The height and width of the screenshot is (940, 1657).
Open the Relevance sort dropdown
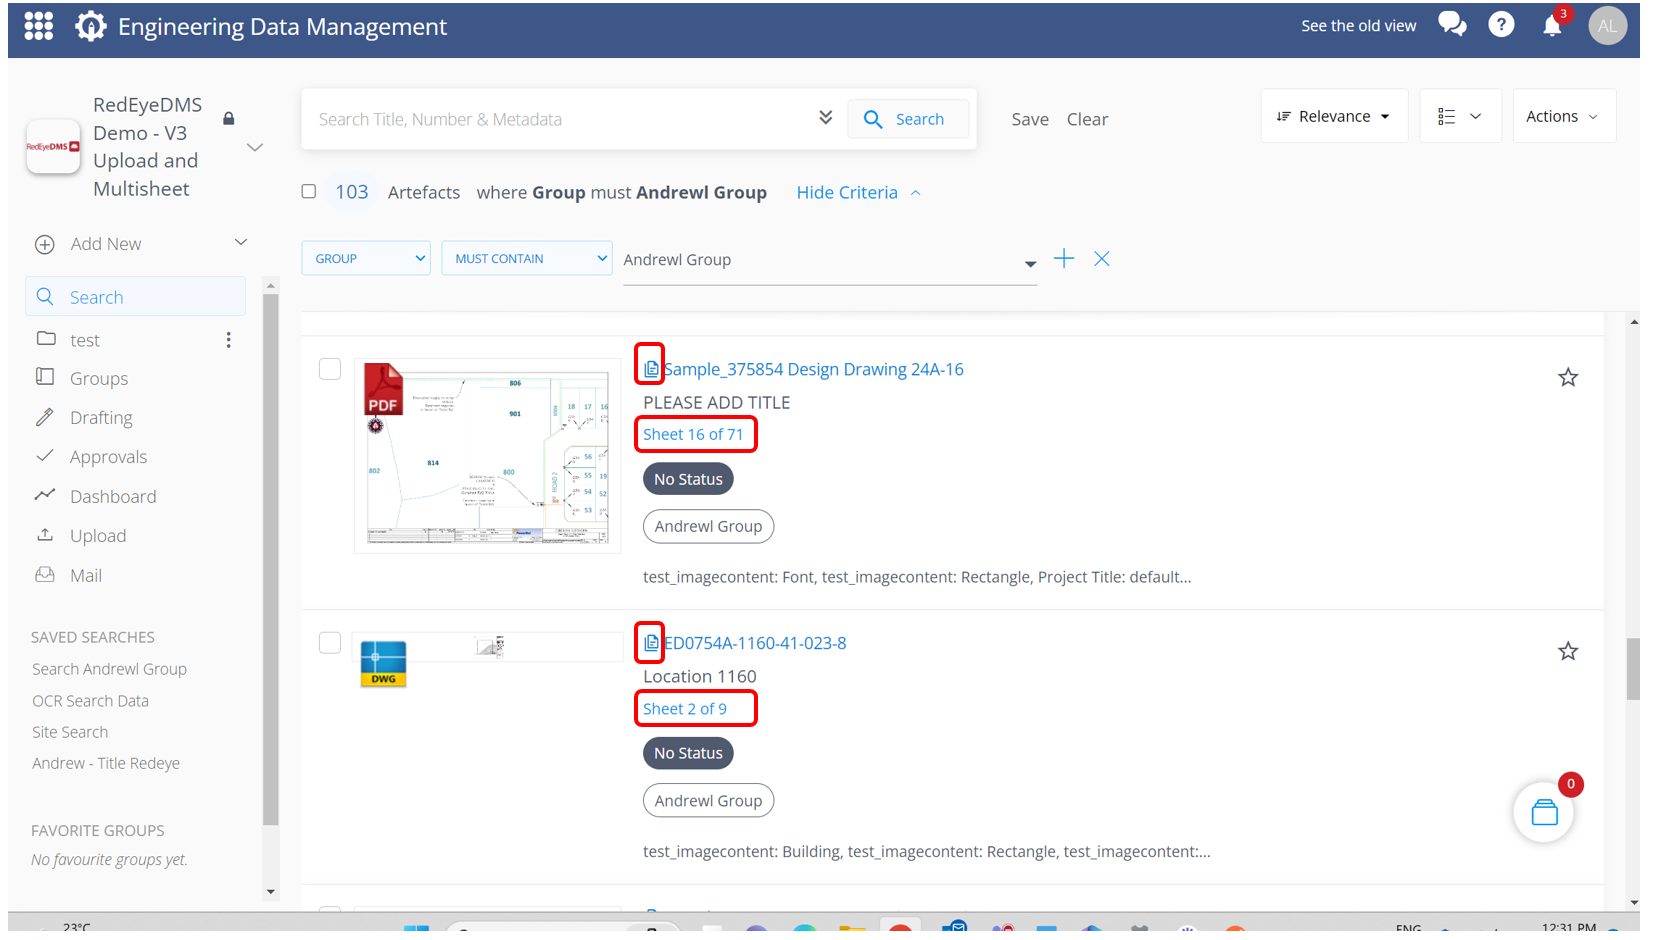click(x=1333, y=117)
